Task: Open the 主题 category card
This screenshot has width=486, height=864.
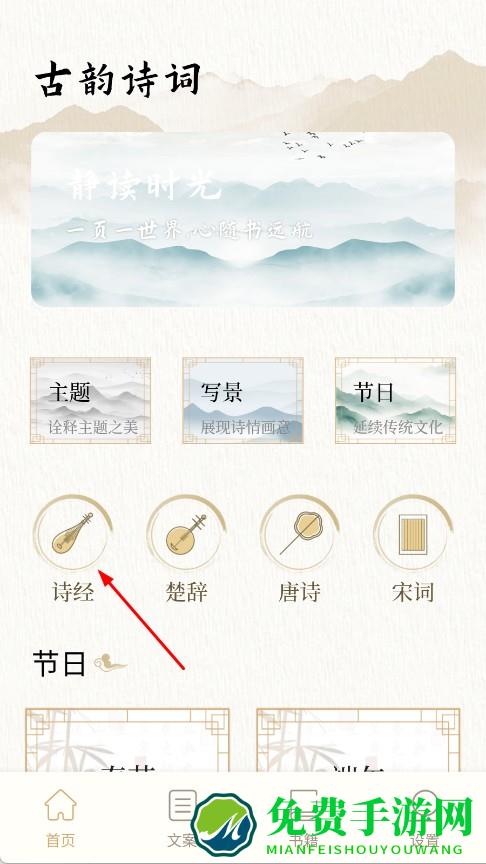Action: coord(90,401)
